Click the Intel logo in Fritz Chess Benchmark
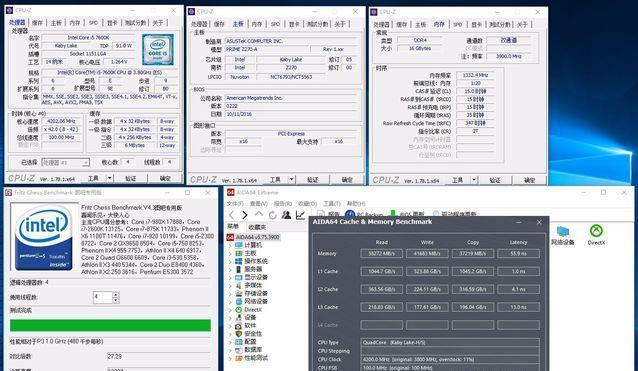This screenshot has width=638, height=371. (44, 237)
